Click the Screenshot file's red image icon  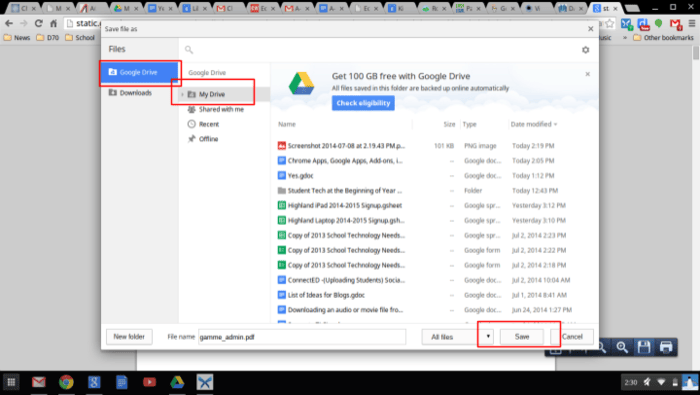[x=282, y=146]
